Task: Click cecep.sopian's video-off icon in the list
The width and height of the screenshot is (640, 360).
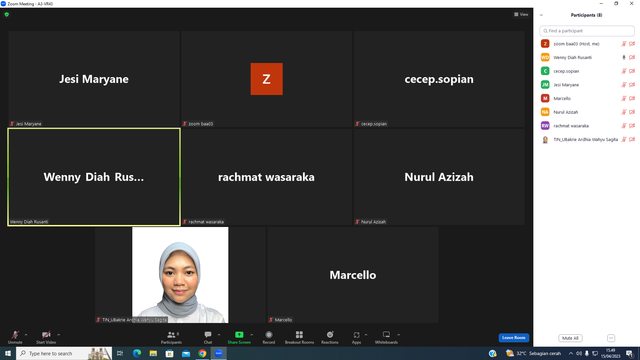Action: 632,71
